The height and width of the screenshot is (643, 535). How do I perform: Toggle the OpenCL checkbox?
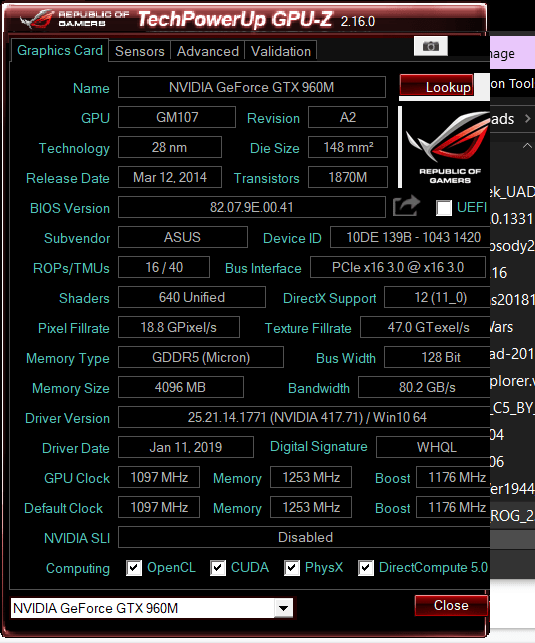134,568
